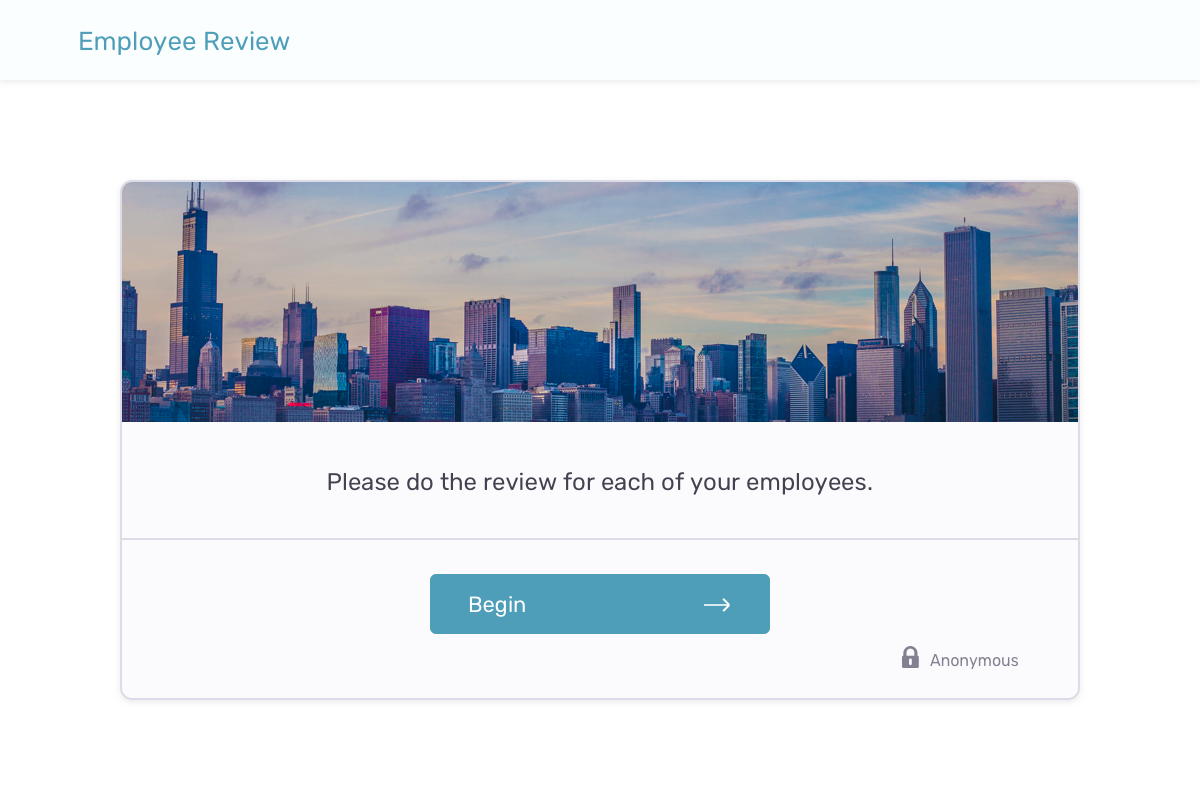Open the Employee Review header link
The width and height of the screenshot is (1200, 800).
(184, 41)
